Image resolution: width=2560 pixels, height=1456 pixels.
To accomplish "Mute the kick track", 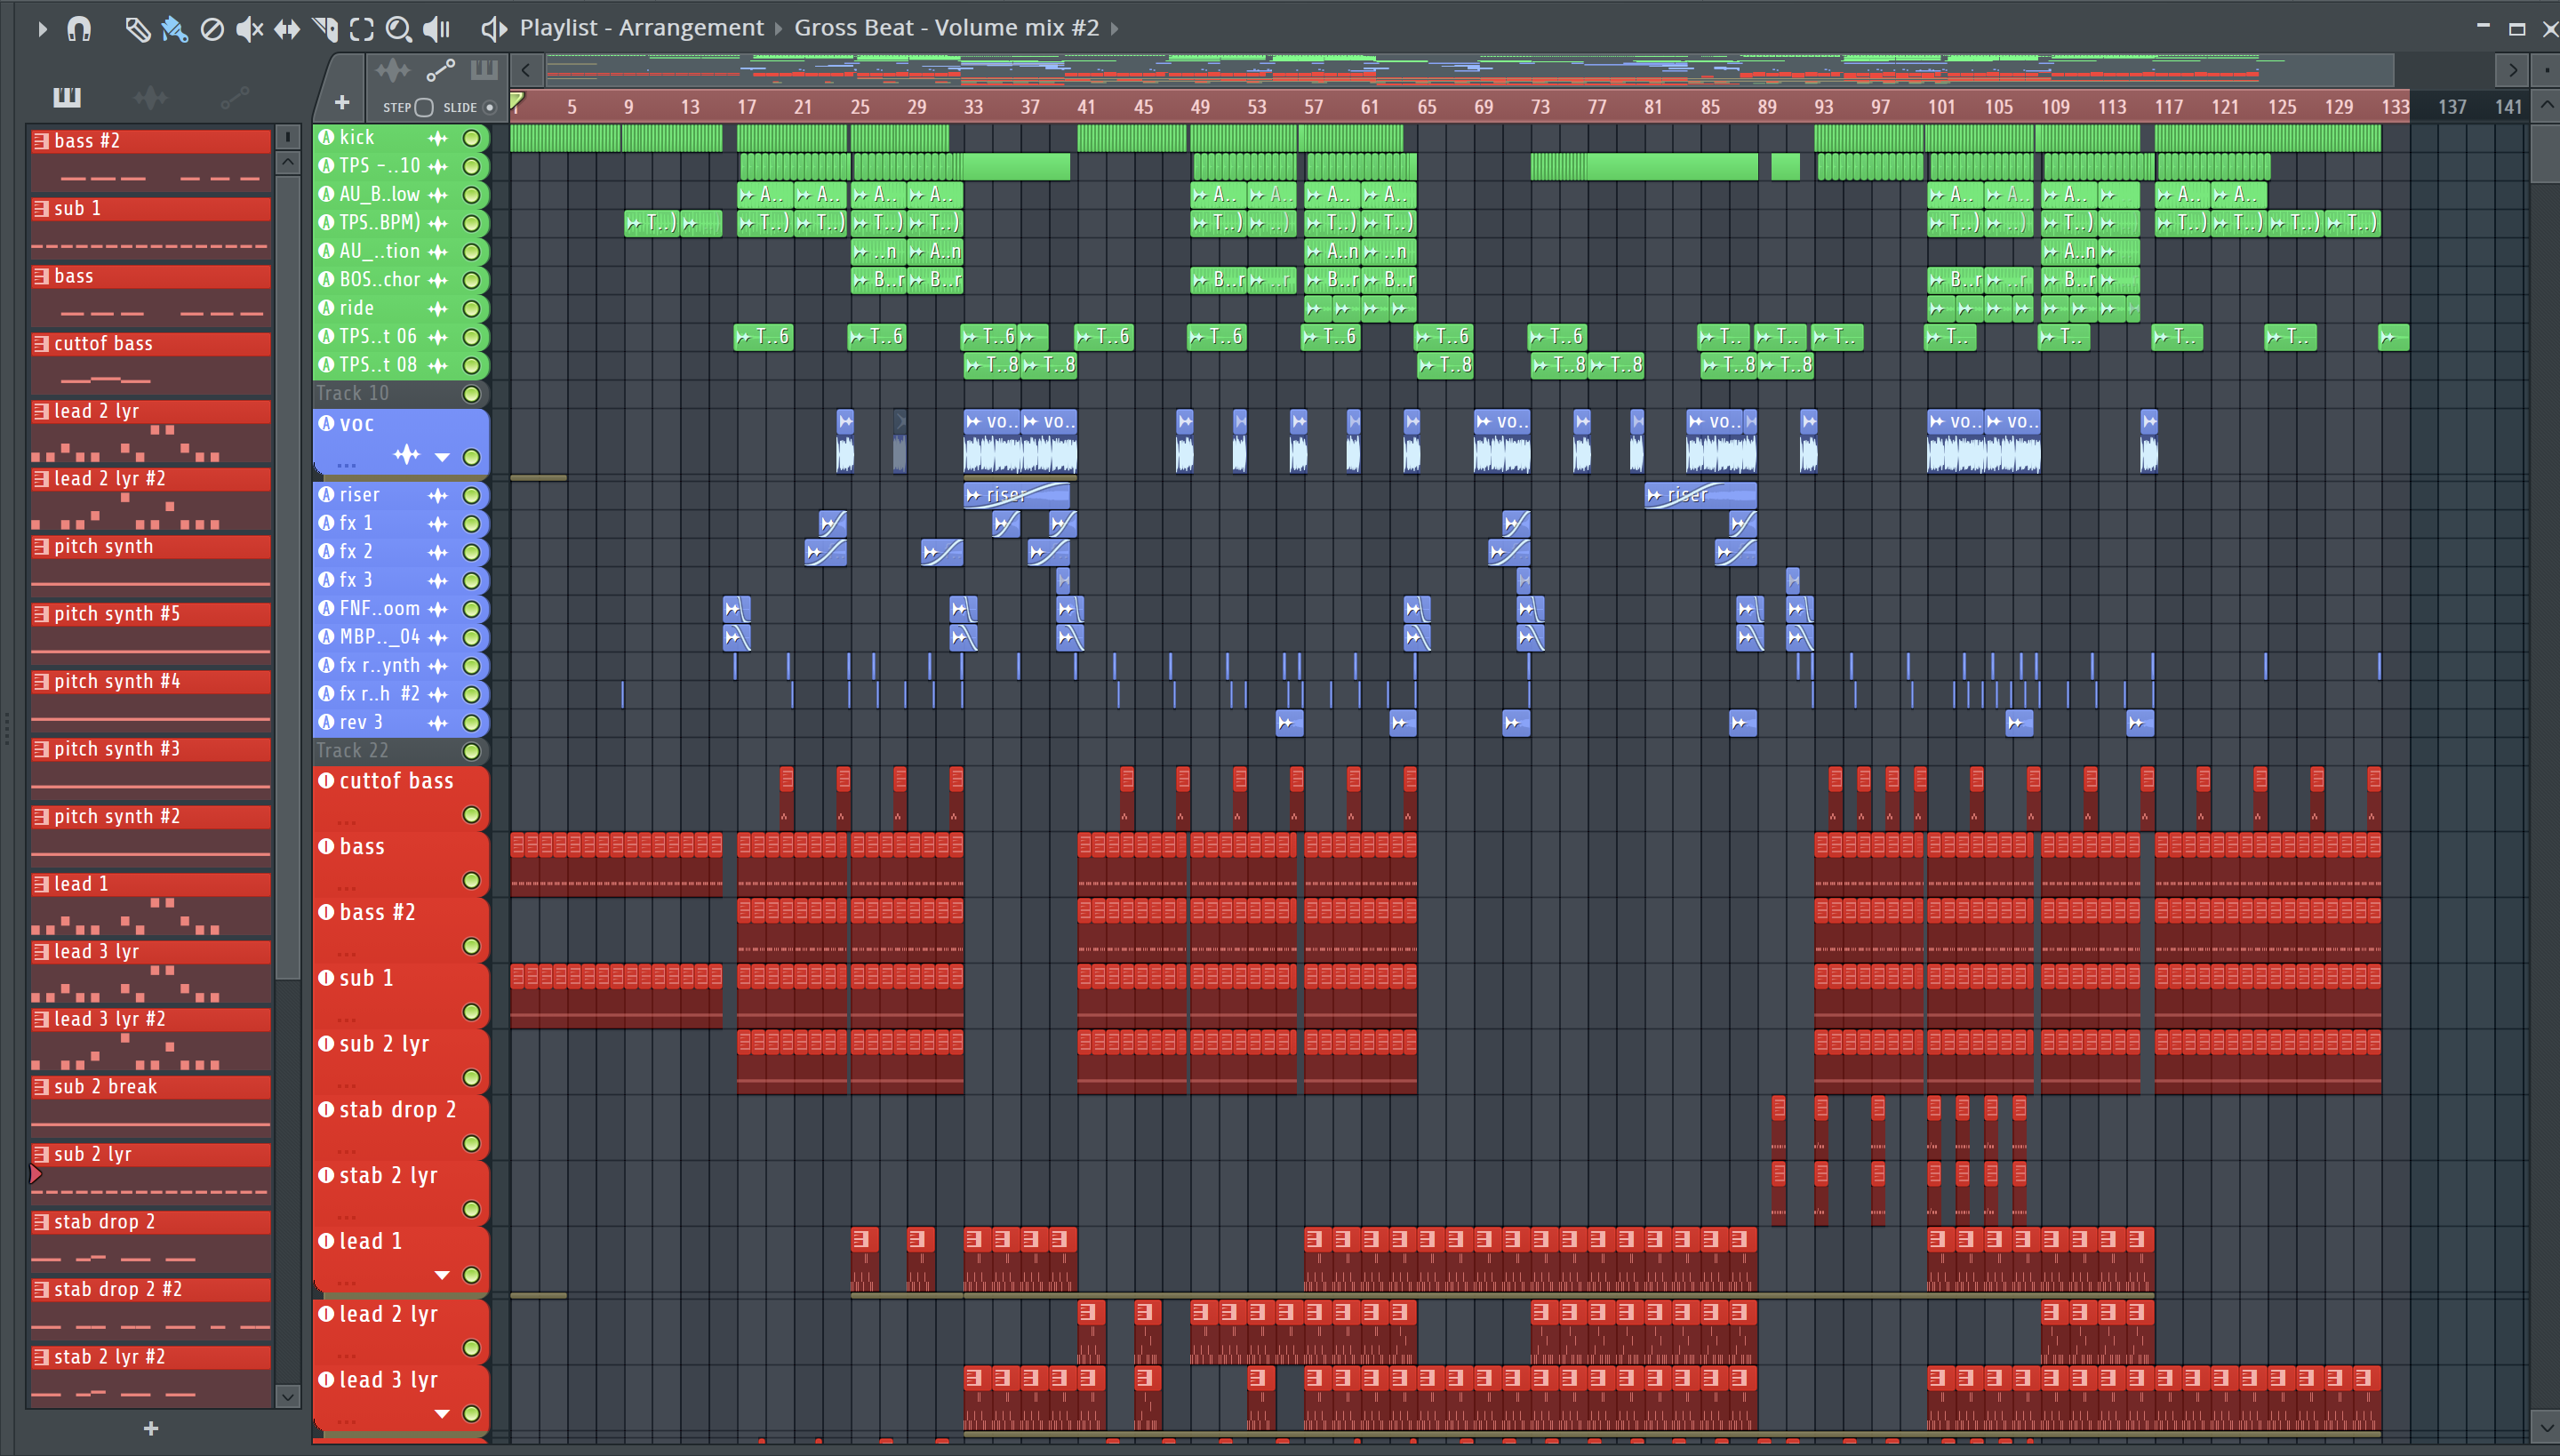I will pos(471,138).
